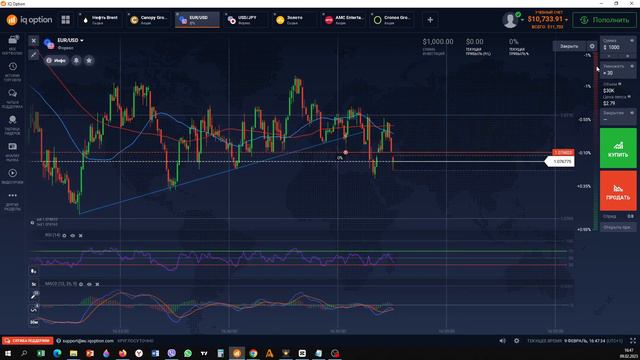Open MACD indicator settings gear
This screenshot has width=640, height=360.
81,284
